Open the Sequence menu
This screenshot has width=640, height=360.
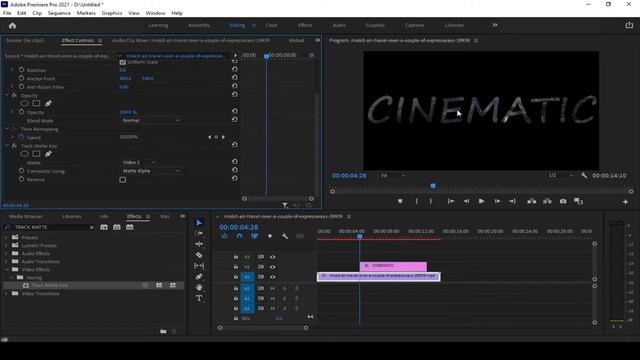(59, 13)
